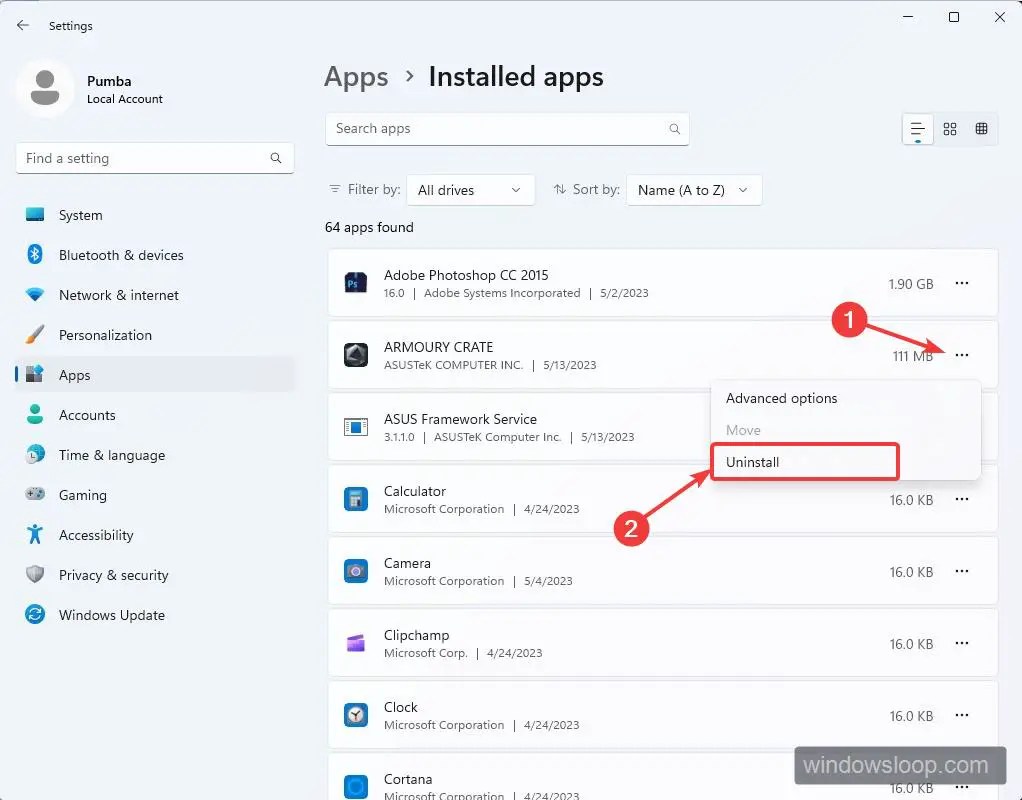1022x800 pixels.
Task: Select the Cortana app icon
Action: click(x=354, y=786)
